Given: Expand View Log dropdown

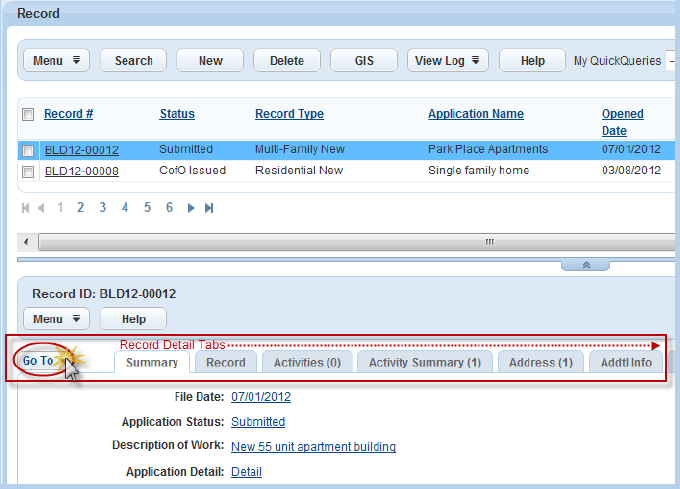Looking at the screenshot, I should (448, 60).
